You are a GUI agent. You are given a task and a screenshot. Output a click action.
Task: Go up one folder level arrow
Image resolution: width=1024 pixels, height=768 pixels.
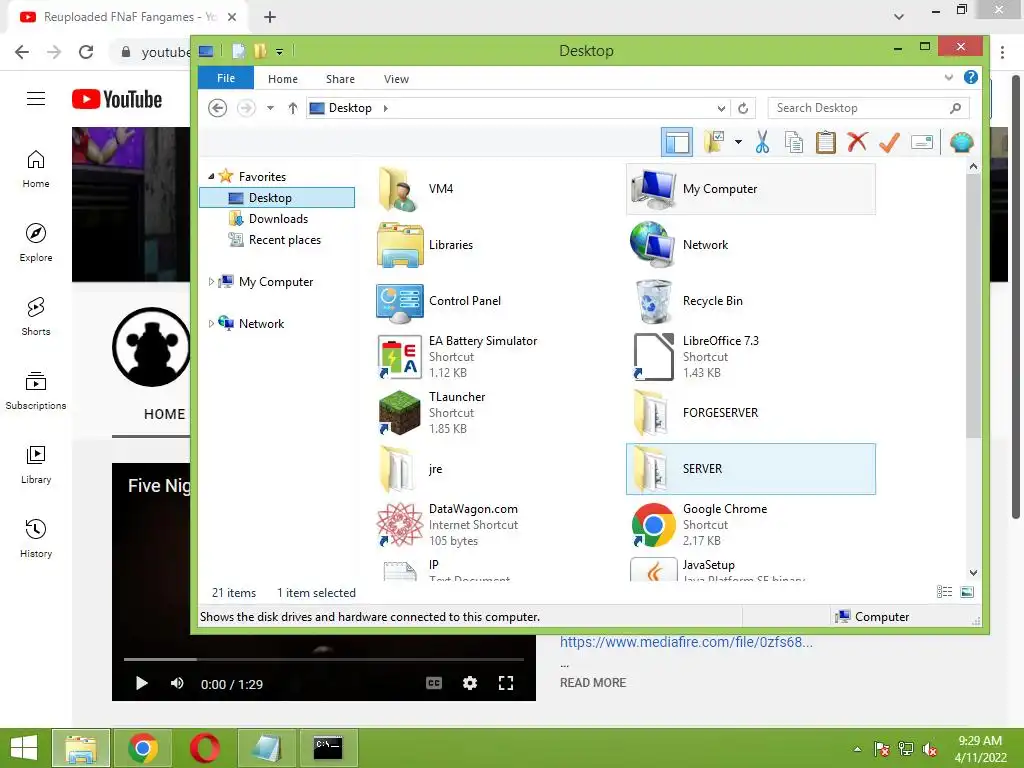pos(293,108)
